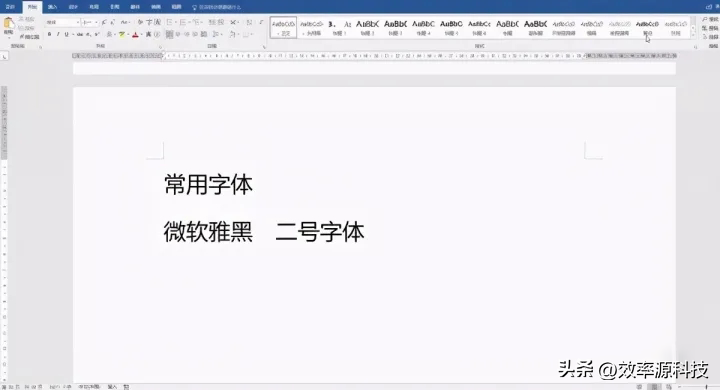This screenshot has width=720, height=390.
Task: Switch to Web Layout view in status bar
Action: coord(669,387)
